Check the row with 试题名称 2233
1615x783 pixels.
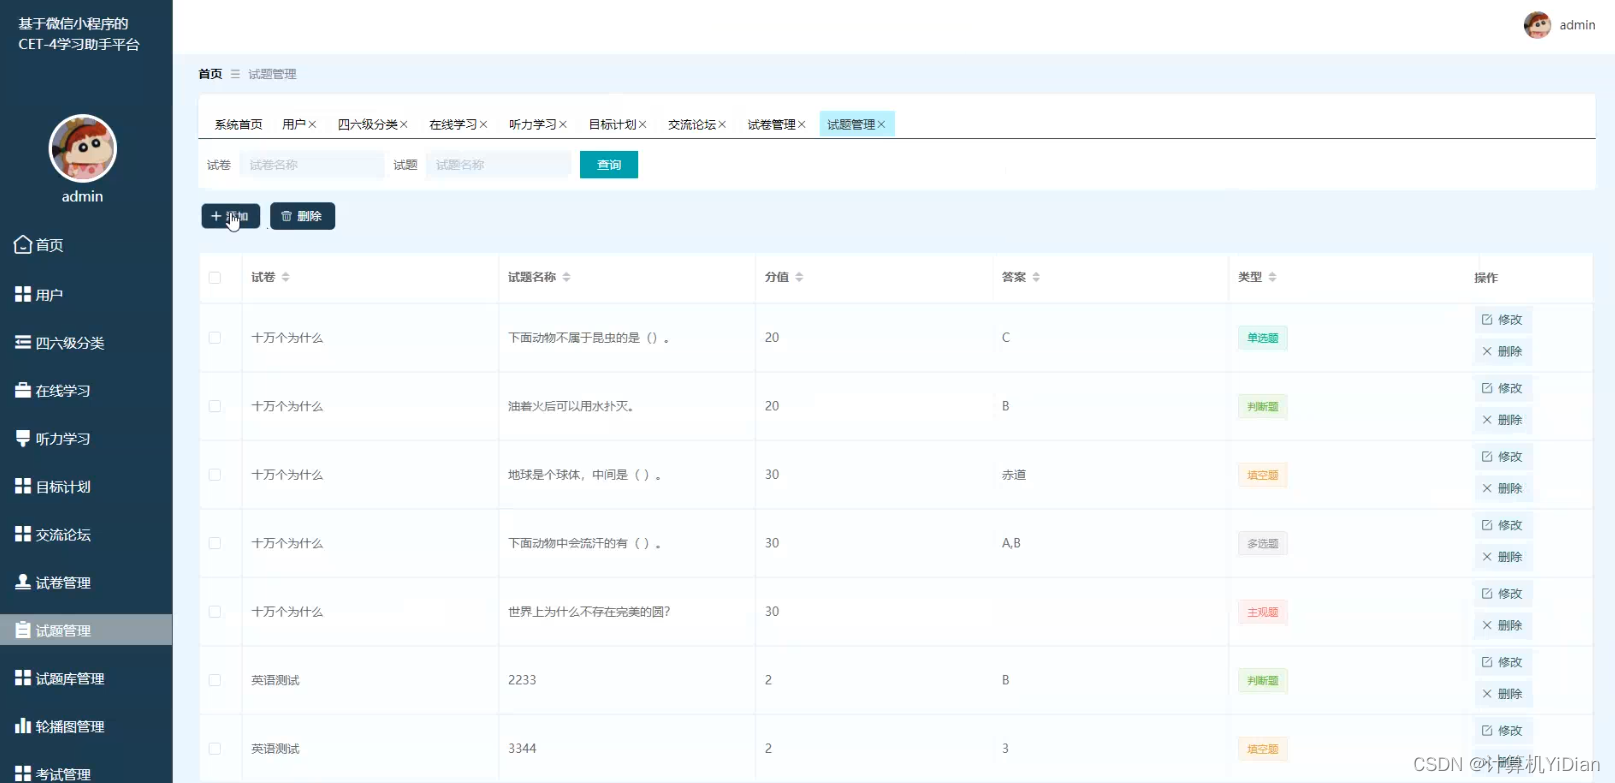[x=215, y=680]
